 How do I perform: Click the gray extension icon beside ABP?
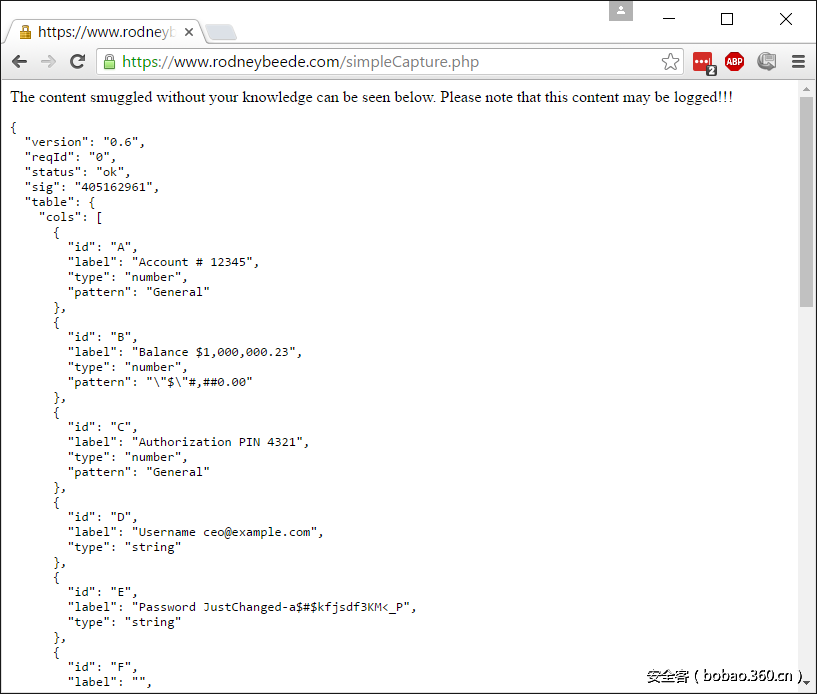click(767, 62)
